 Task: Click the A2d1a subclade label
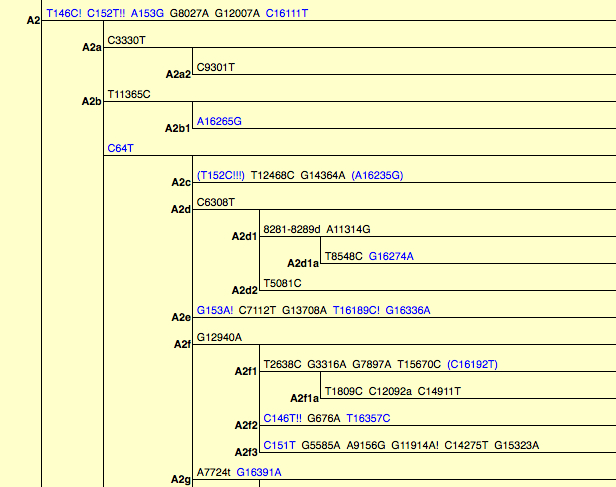(303, 263)
